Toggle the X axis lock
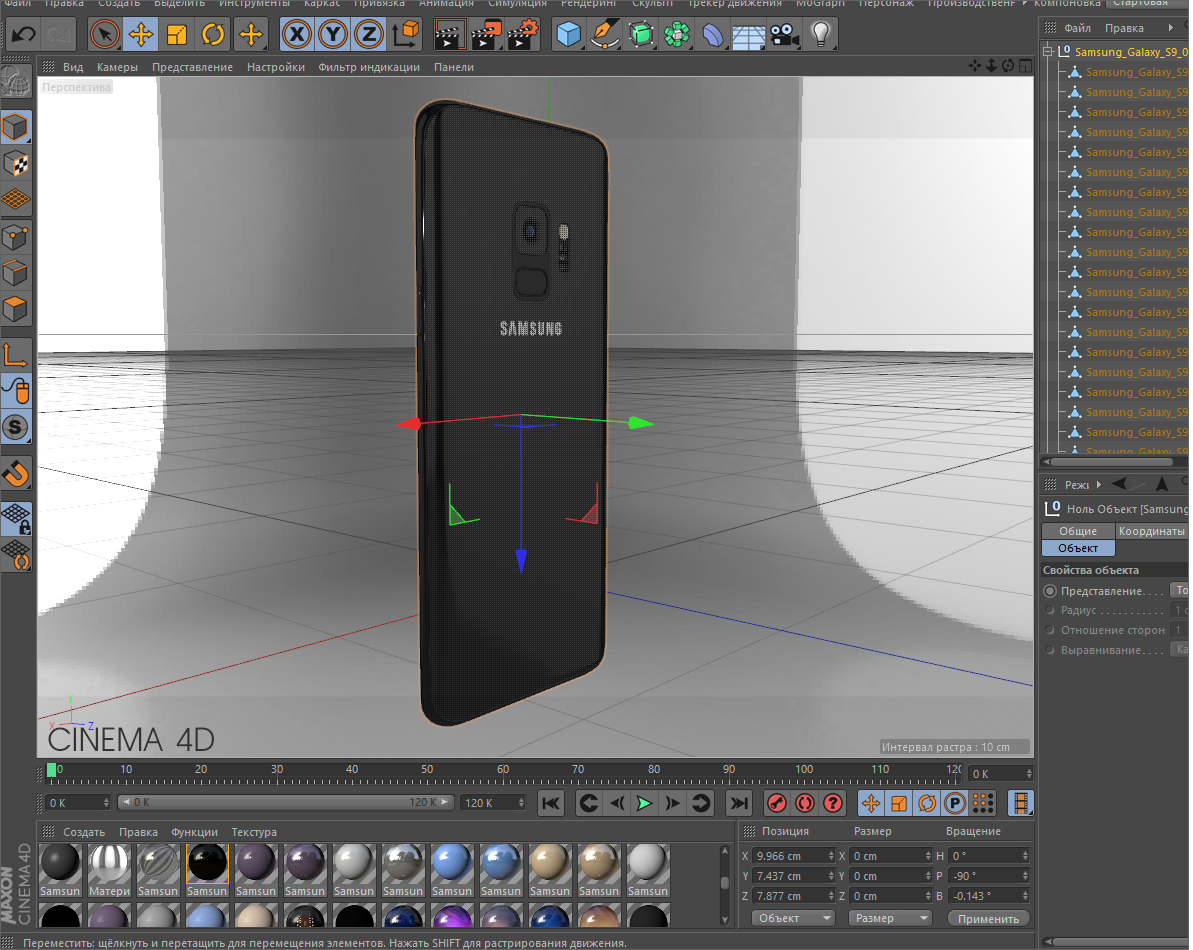This screenshot has width=1193, height=950. [x=297, y=35]
